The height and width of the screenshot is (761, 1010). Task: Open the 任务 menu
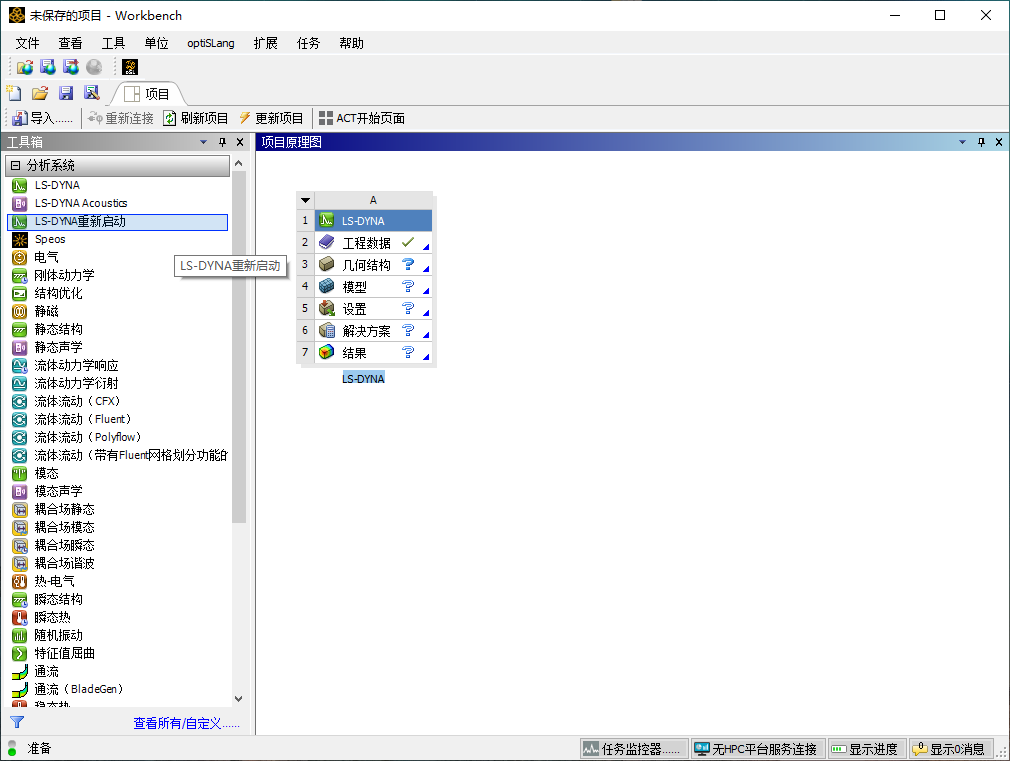click(308, 43)
